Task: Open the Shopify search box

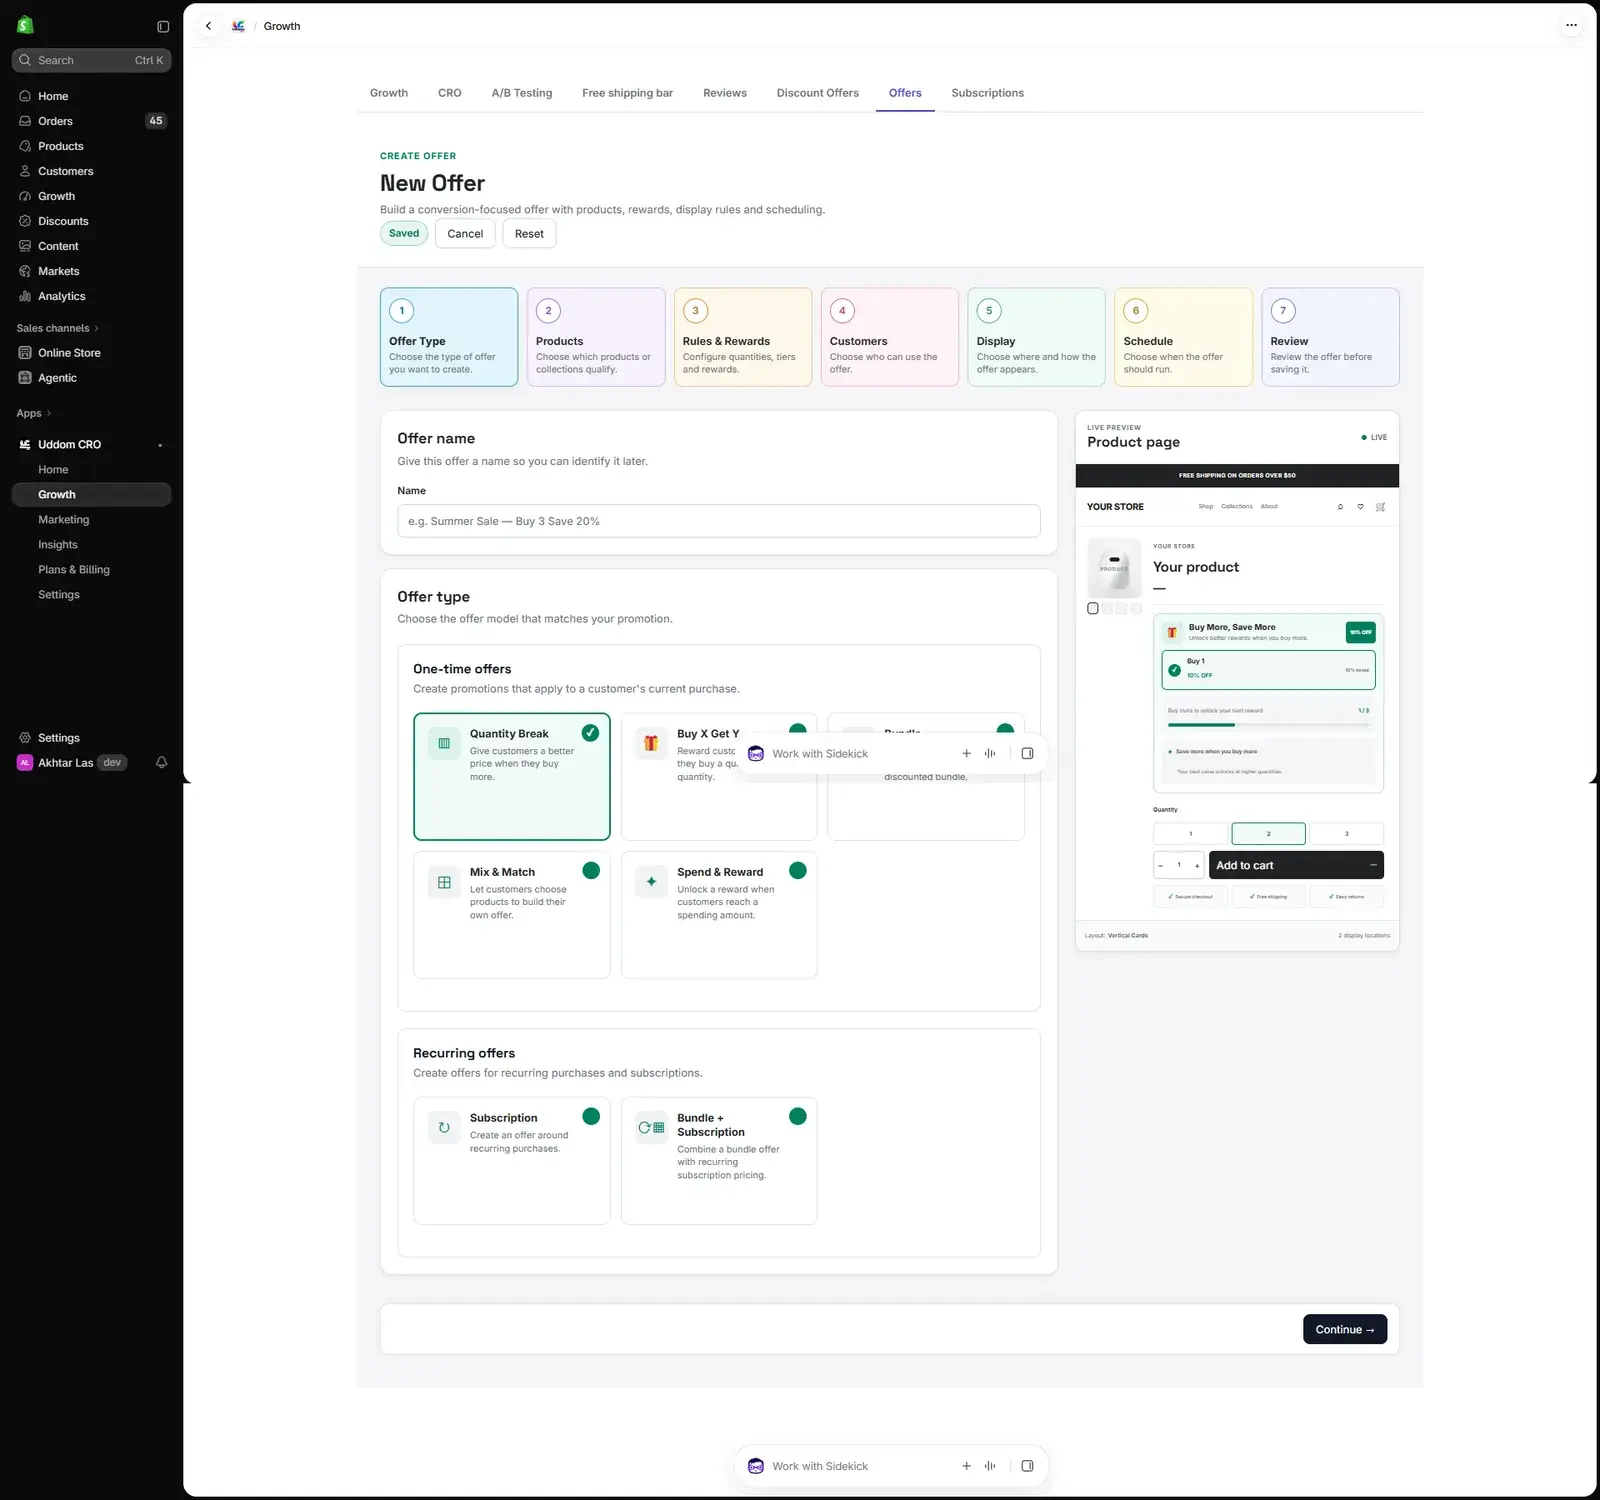Action: [x=91, y=60]
